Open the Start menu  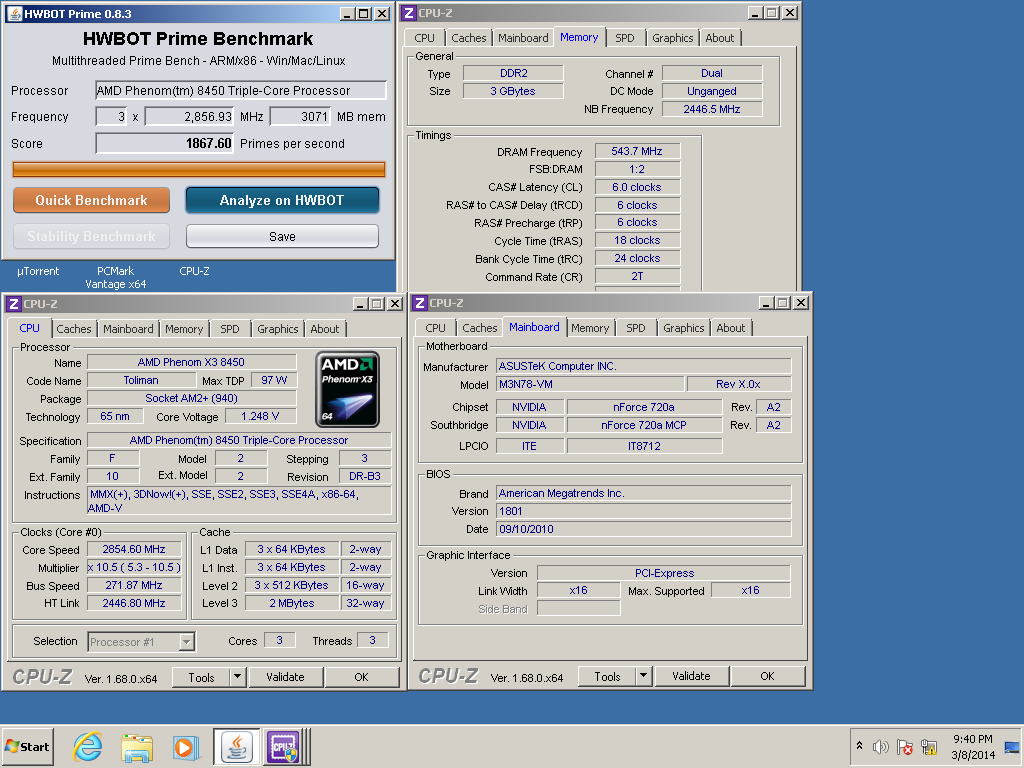27,747
